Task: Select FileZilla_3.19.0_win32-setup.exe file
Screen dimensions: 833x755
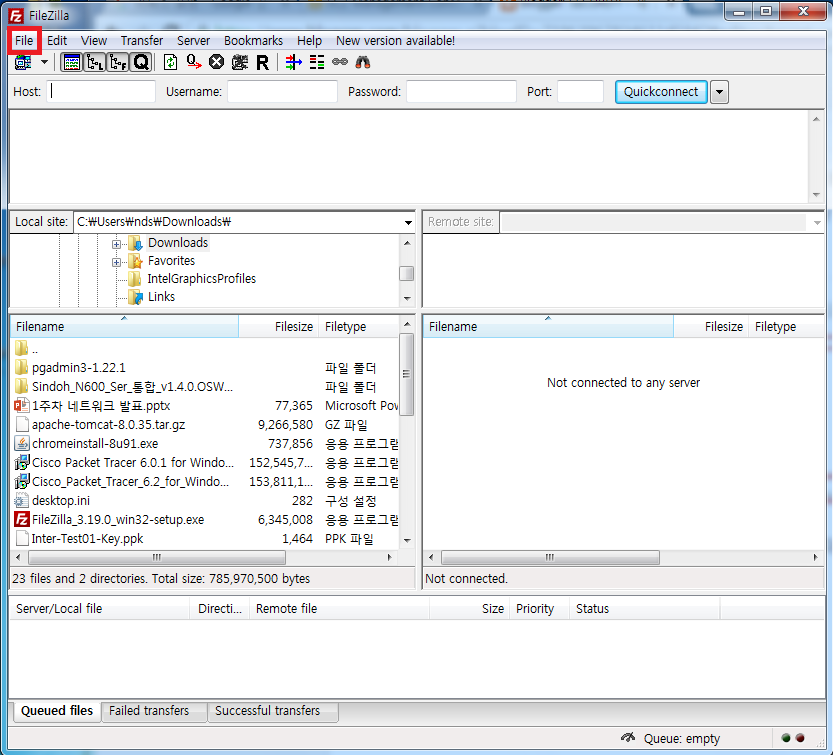Action: (118, 520)
